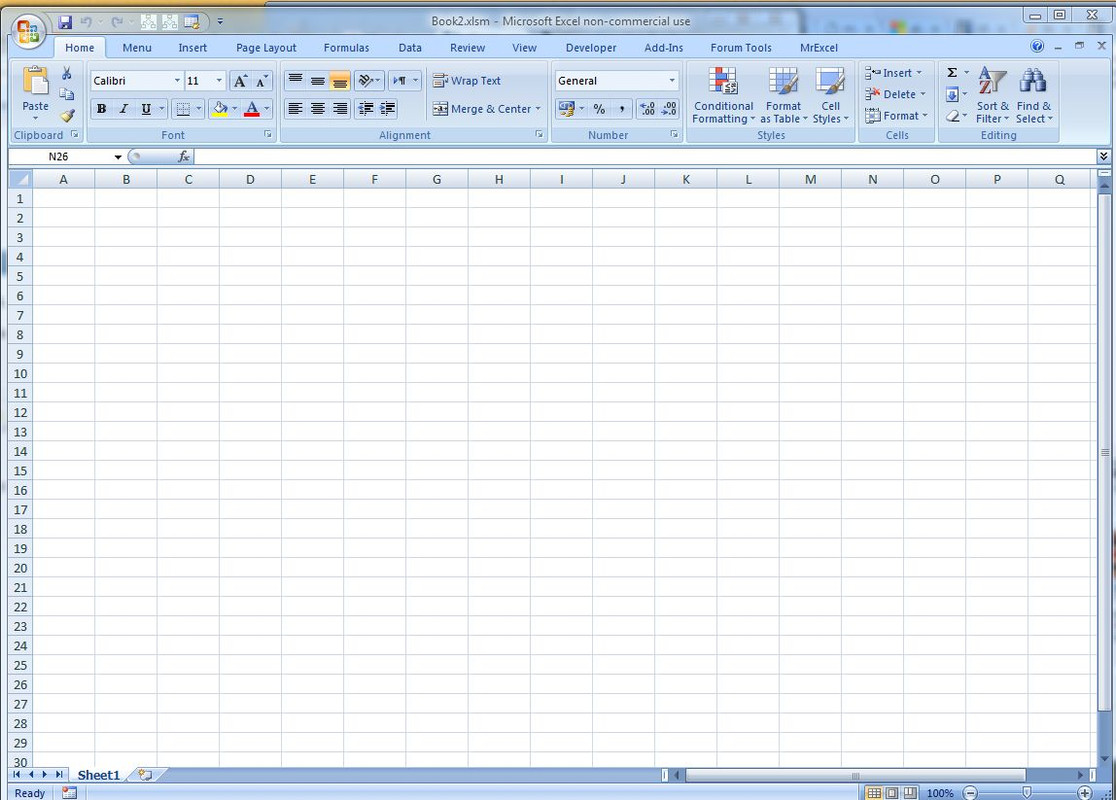Screen dimensions: 1116x800
Task: Toggle Italic formatting
Action: coord(123,109)
